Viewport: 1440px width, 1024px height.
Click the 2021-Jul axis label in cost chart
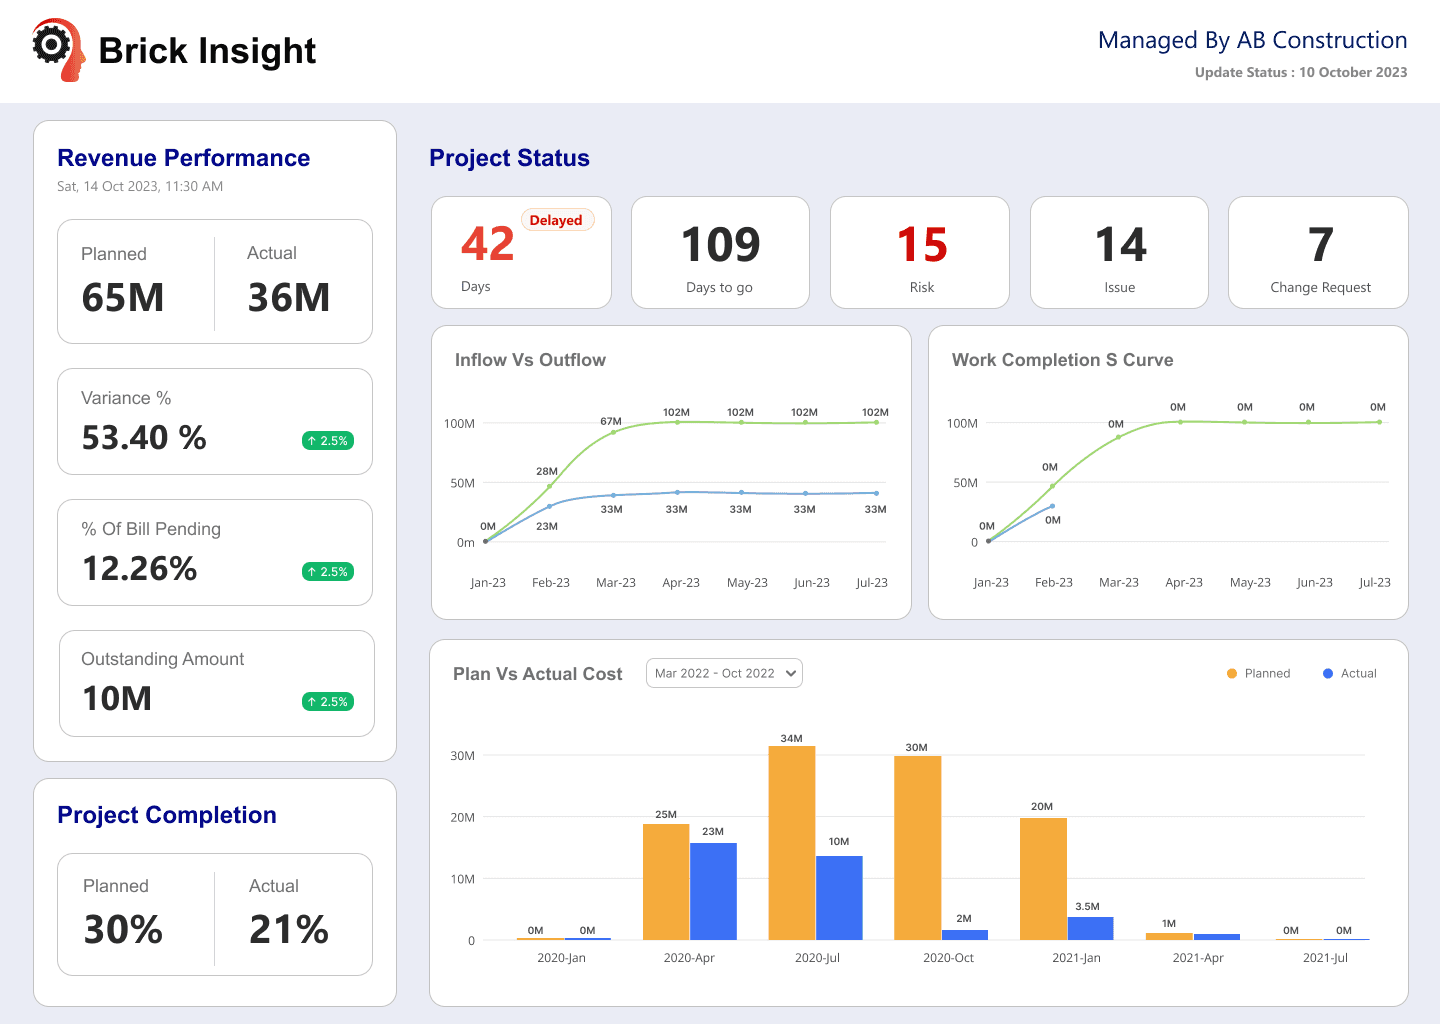1325,958
